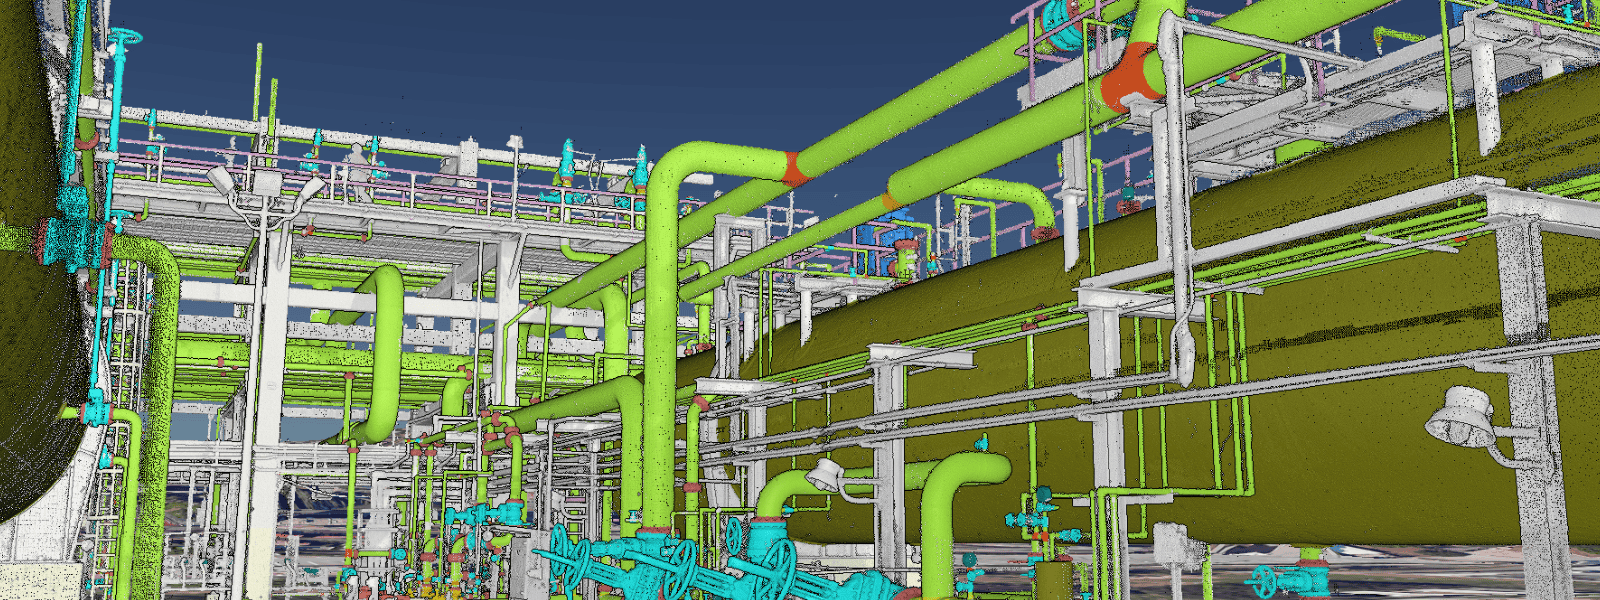Select the white floodlight at far right
The image size is (1600, 600).
pyautogui.click(x=1463, y=417)
